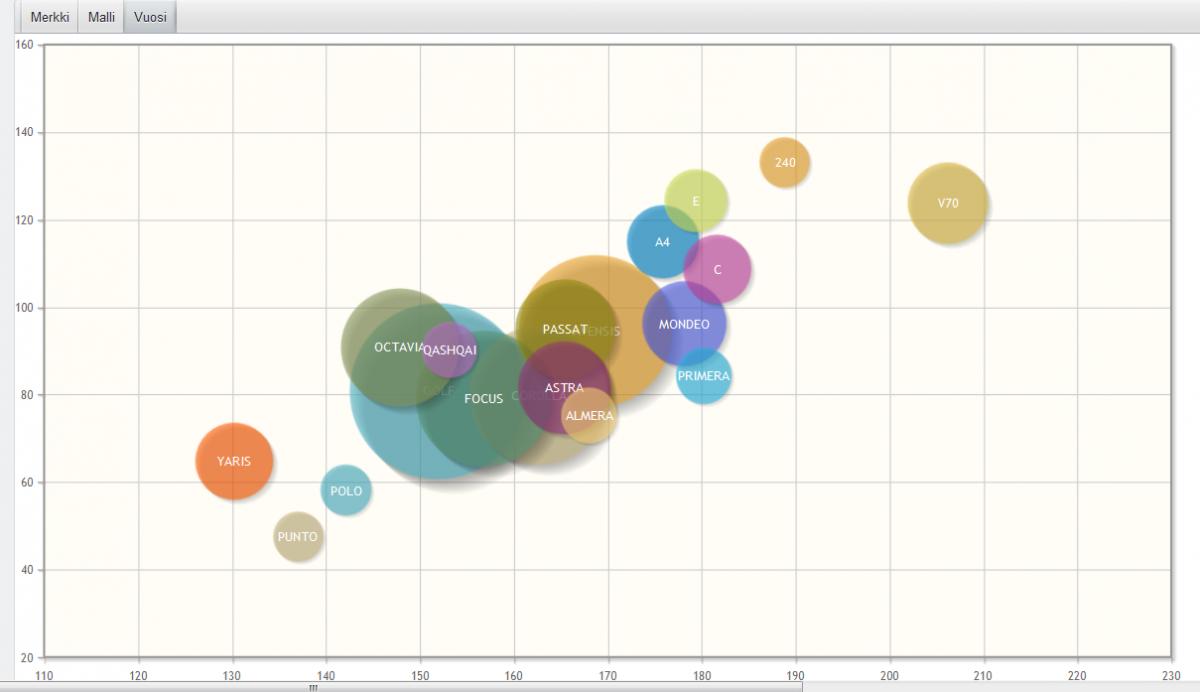
Task: Click the beige PUNTO bubble
Action: (298, 537)
